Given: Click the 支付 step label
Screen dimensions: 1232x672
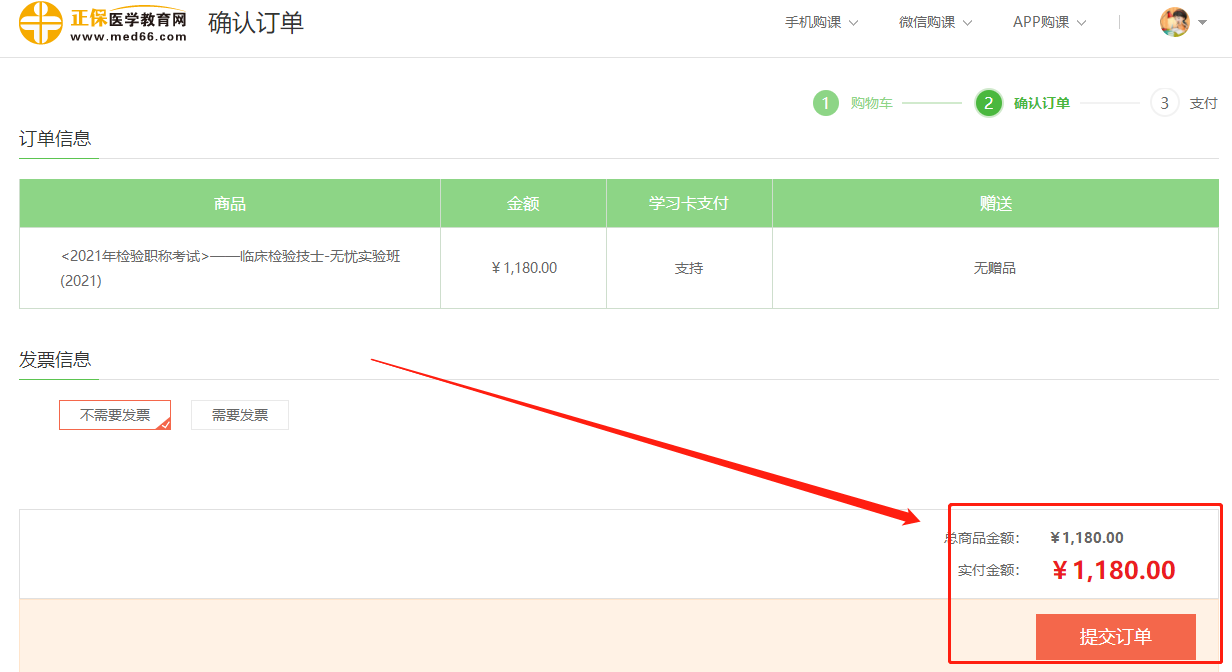Looking at the screenshot, I should pyautogui.click(x=1203, y=103).
